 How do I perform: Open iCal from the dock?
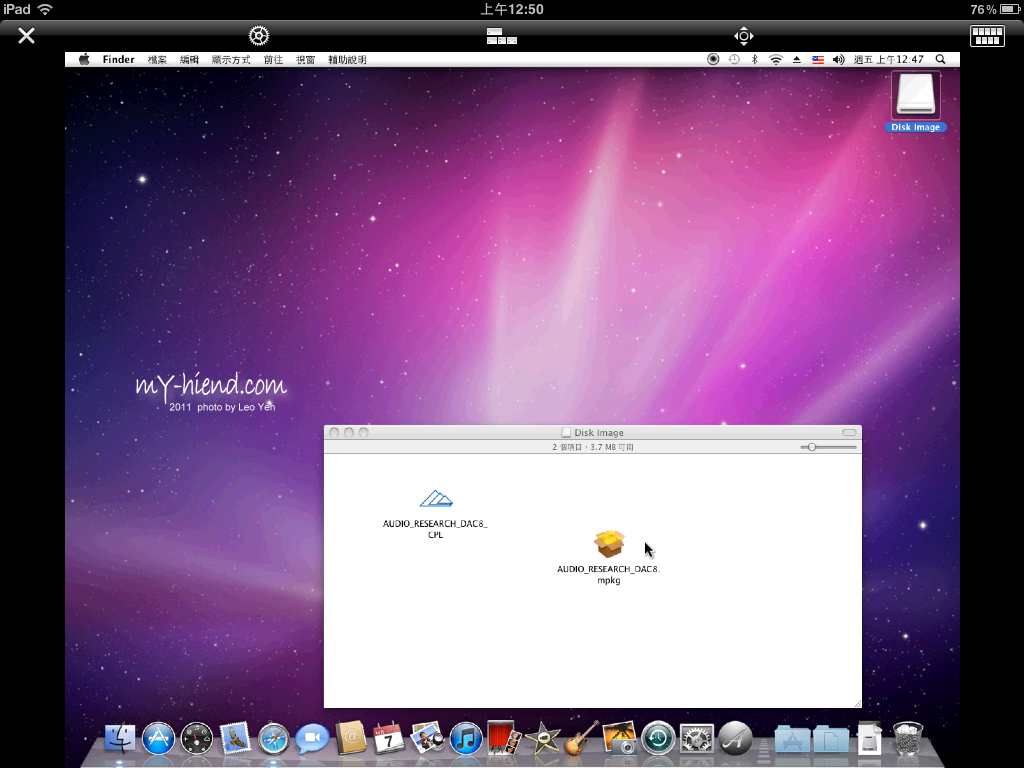(x=389, y=739)
